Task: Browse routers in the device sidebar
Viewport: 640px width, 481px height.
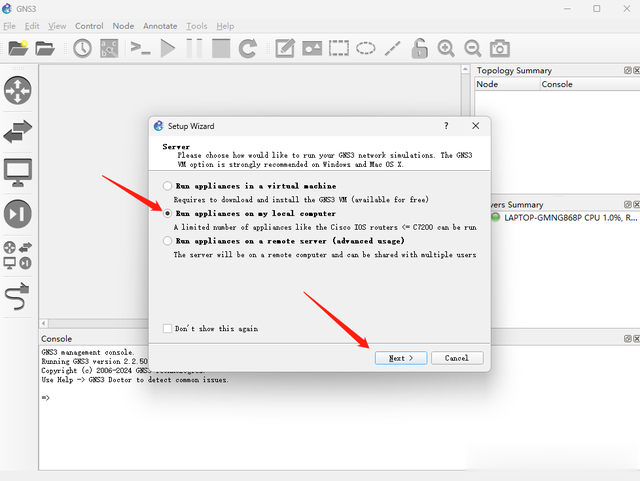Action: pyautogui.click(x=18, y=90)
